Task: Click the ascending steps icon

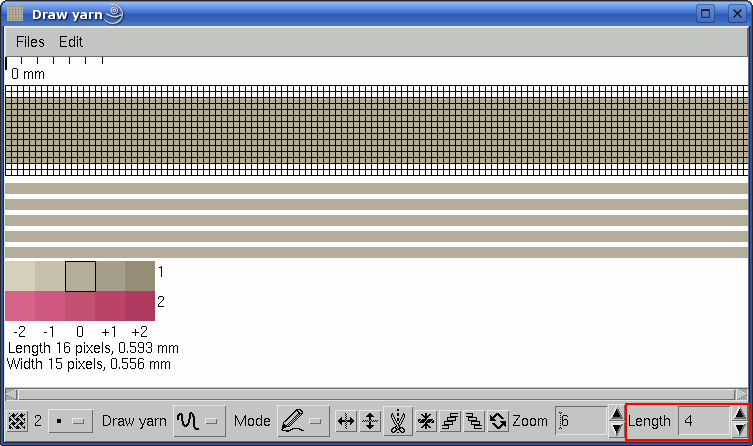Action: point(450,421)
